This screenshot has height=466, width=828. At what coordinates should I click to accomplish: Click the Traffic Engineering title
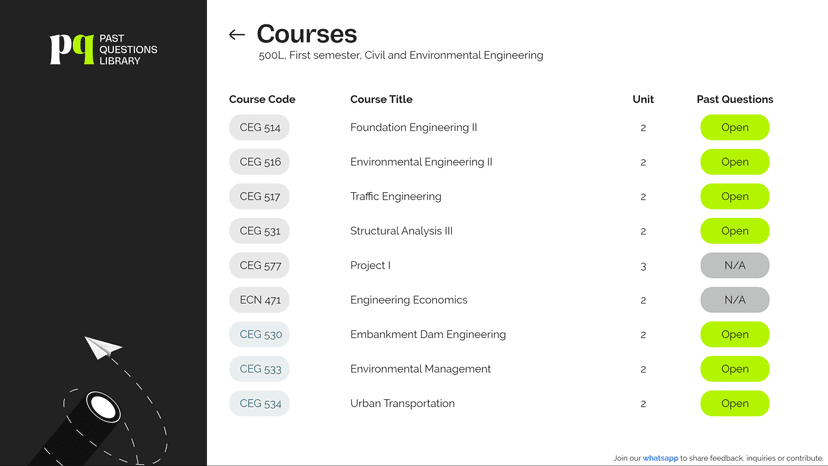[396, 197]
